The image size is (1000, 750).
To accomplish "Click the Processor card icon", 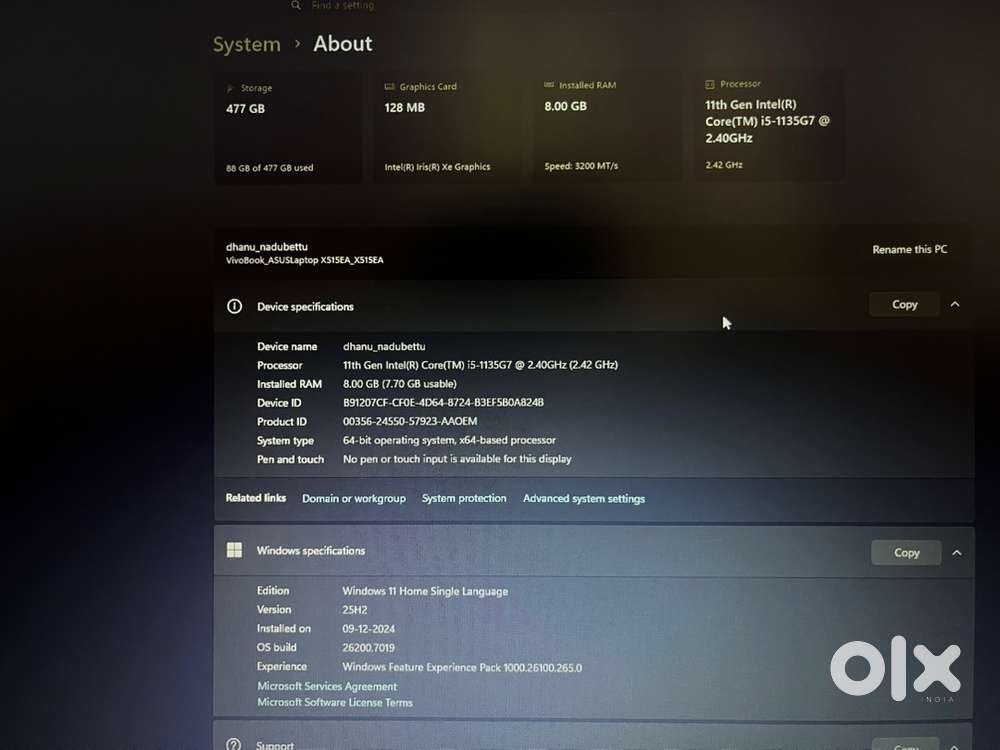I will [710, 84].
